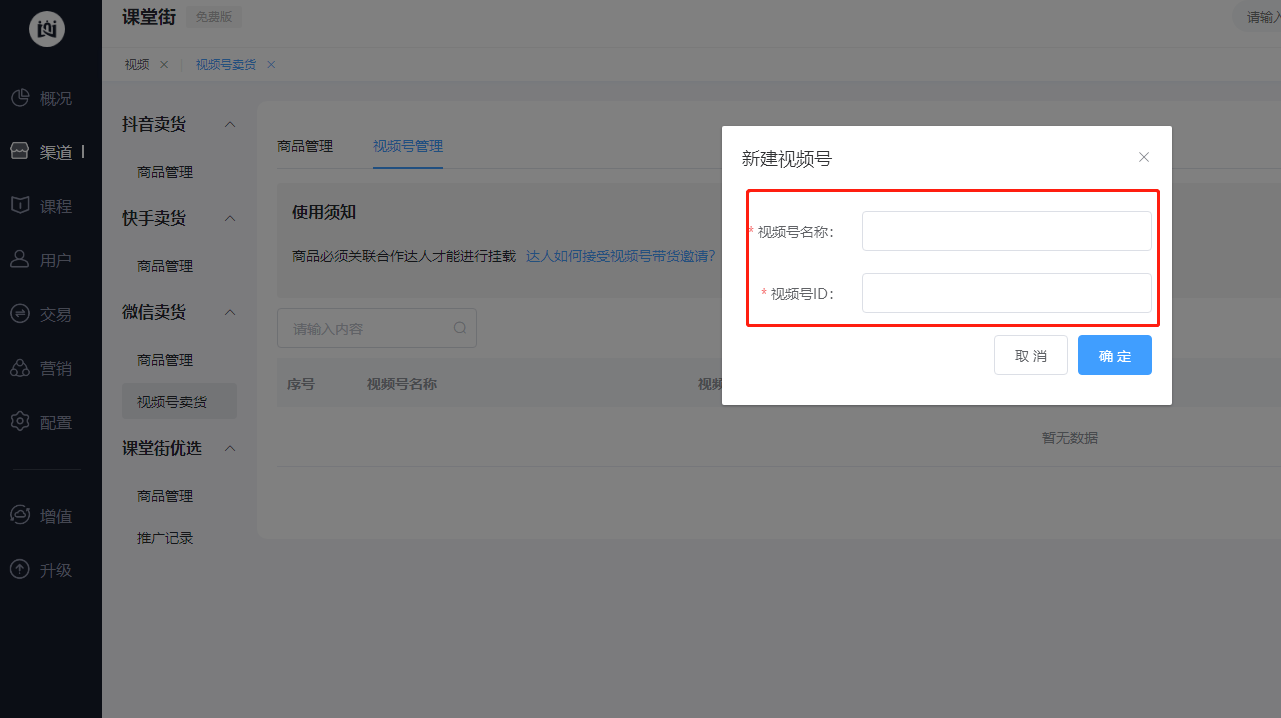The width and height of the screenshot is (1281, 718).
Task: Collapse the 抖音卖货 section
Action: [230, 124]
